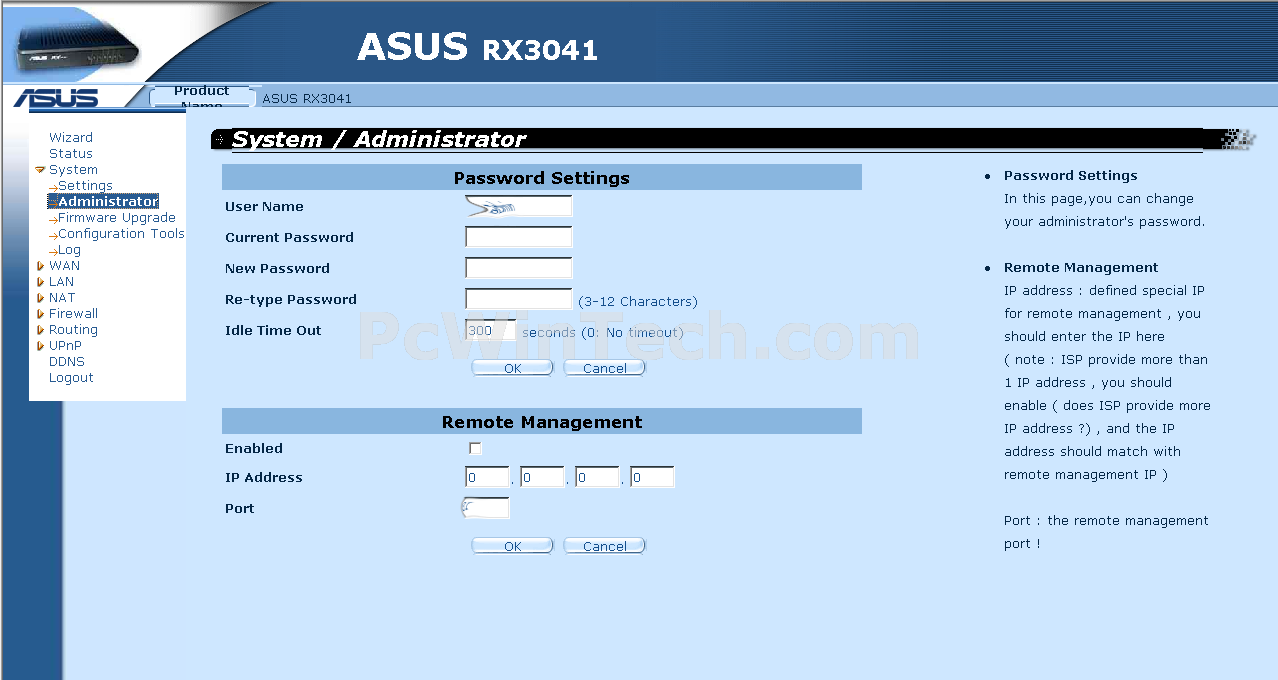Click the 'Password Settings' help bullet heading

(x=1071, y=176)
